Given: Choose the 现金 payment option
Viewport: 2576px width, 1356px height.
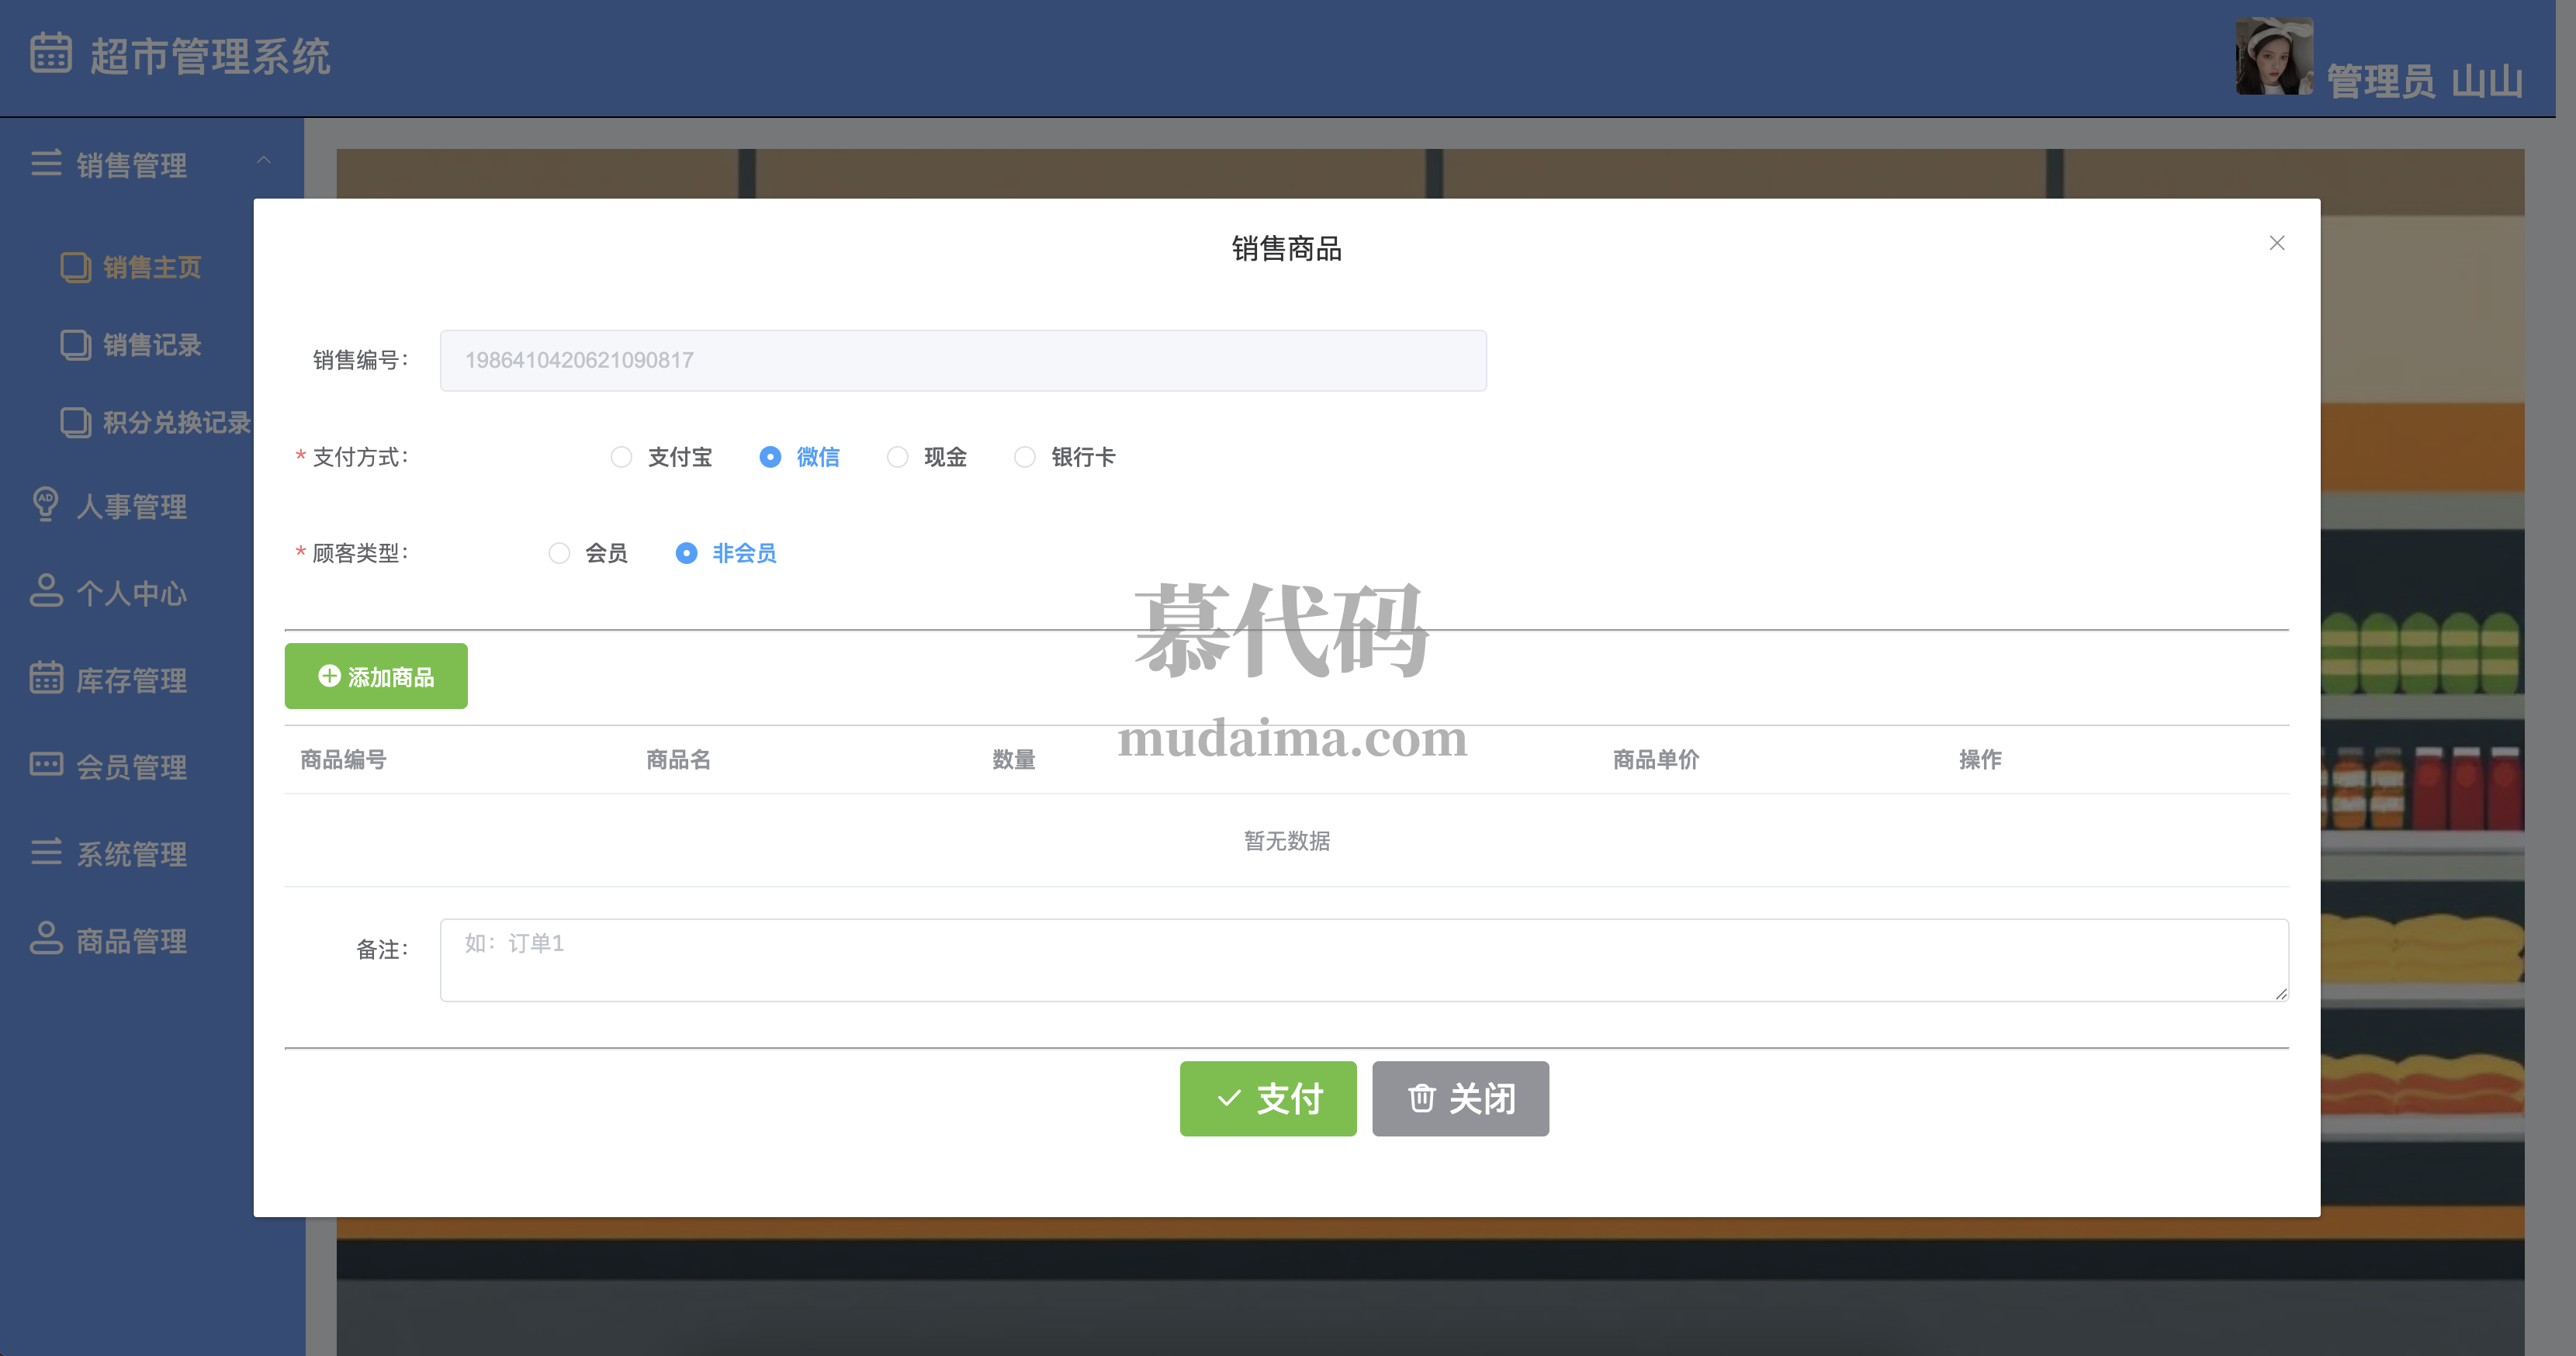Looking at the screenshot, I should pos(898,457).
